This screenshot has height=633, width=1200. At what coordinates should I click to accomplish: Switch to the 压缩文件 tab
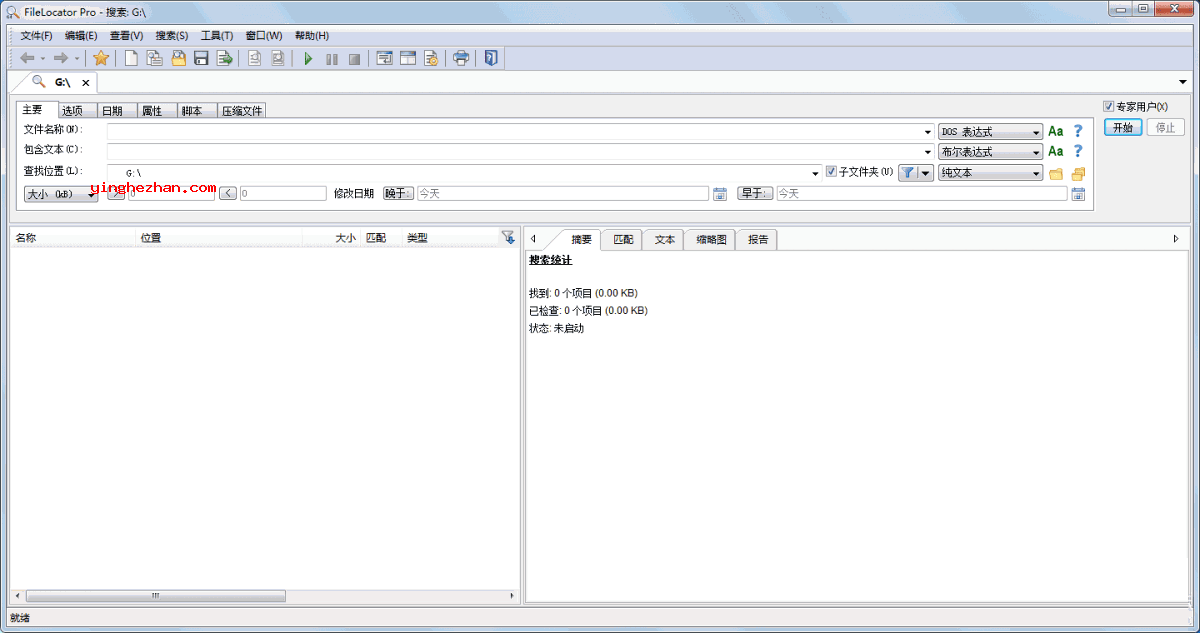(242, 111)
